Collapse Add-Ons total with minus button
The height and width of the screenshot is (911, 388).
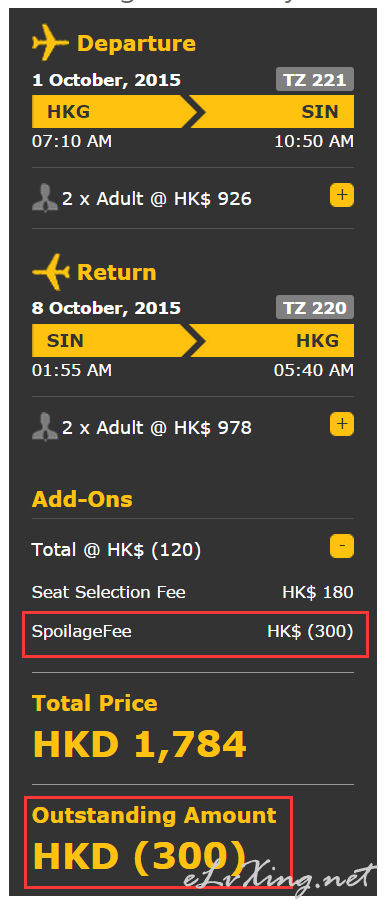(342, 547)
